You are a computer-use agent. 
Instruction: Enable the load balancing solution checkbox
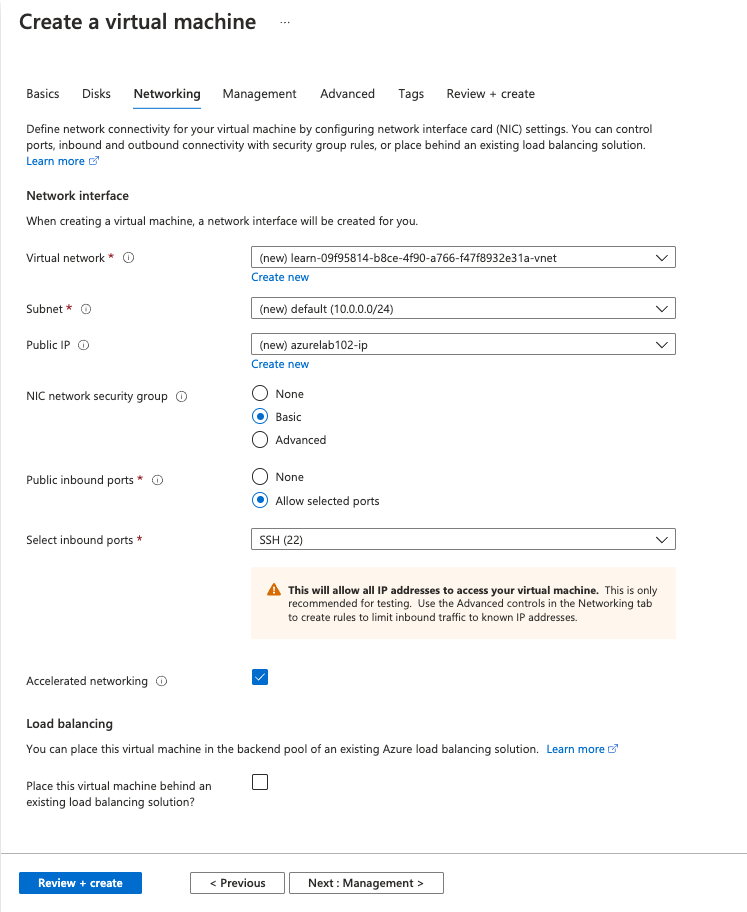coord(260,782)
